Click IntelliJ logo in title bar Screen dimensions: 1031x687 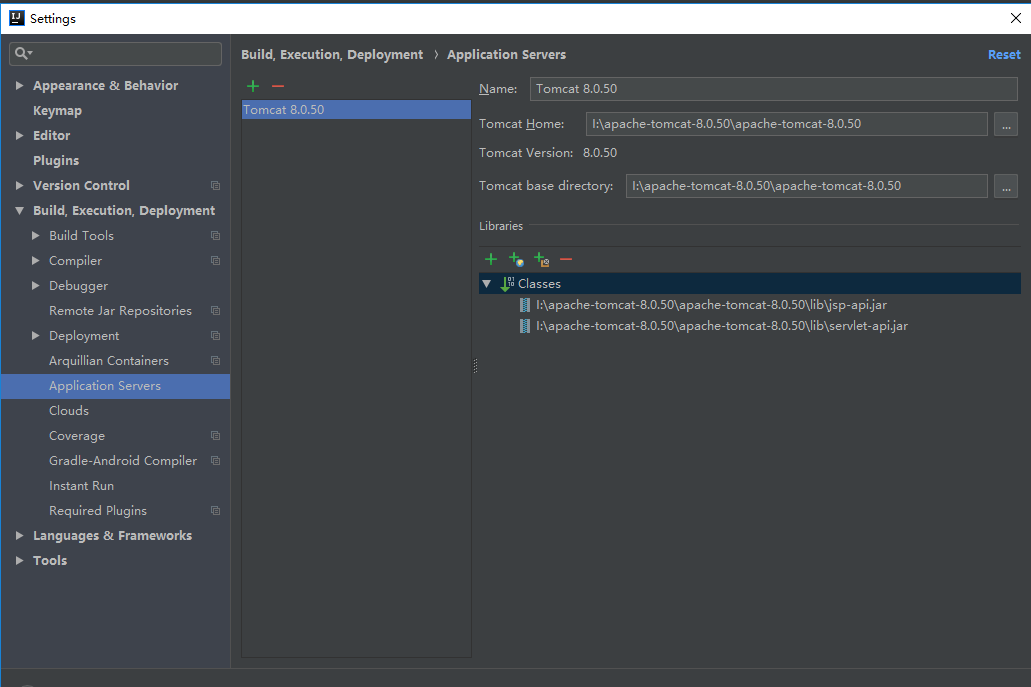tap(17, 18)
